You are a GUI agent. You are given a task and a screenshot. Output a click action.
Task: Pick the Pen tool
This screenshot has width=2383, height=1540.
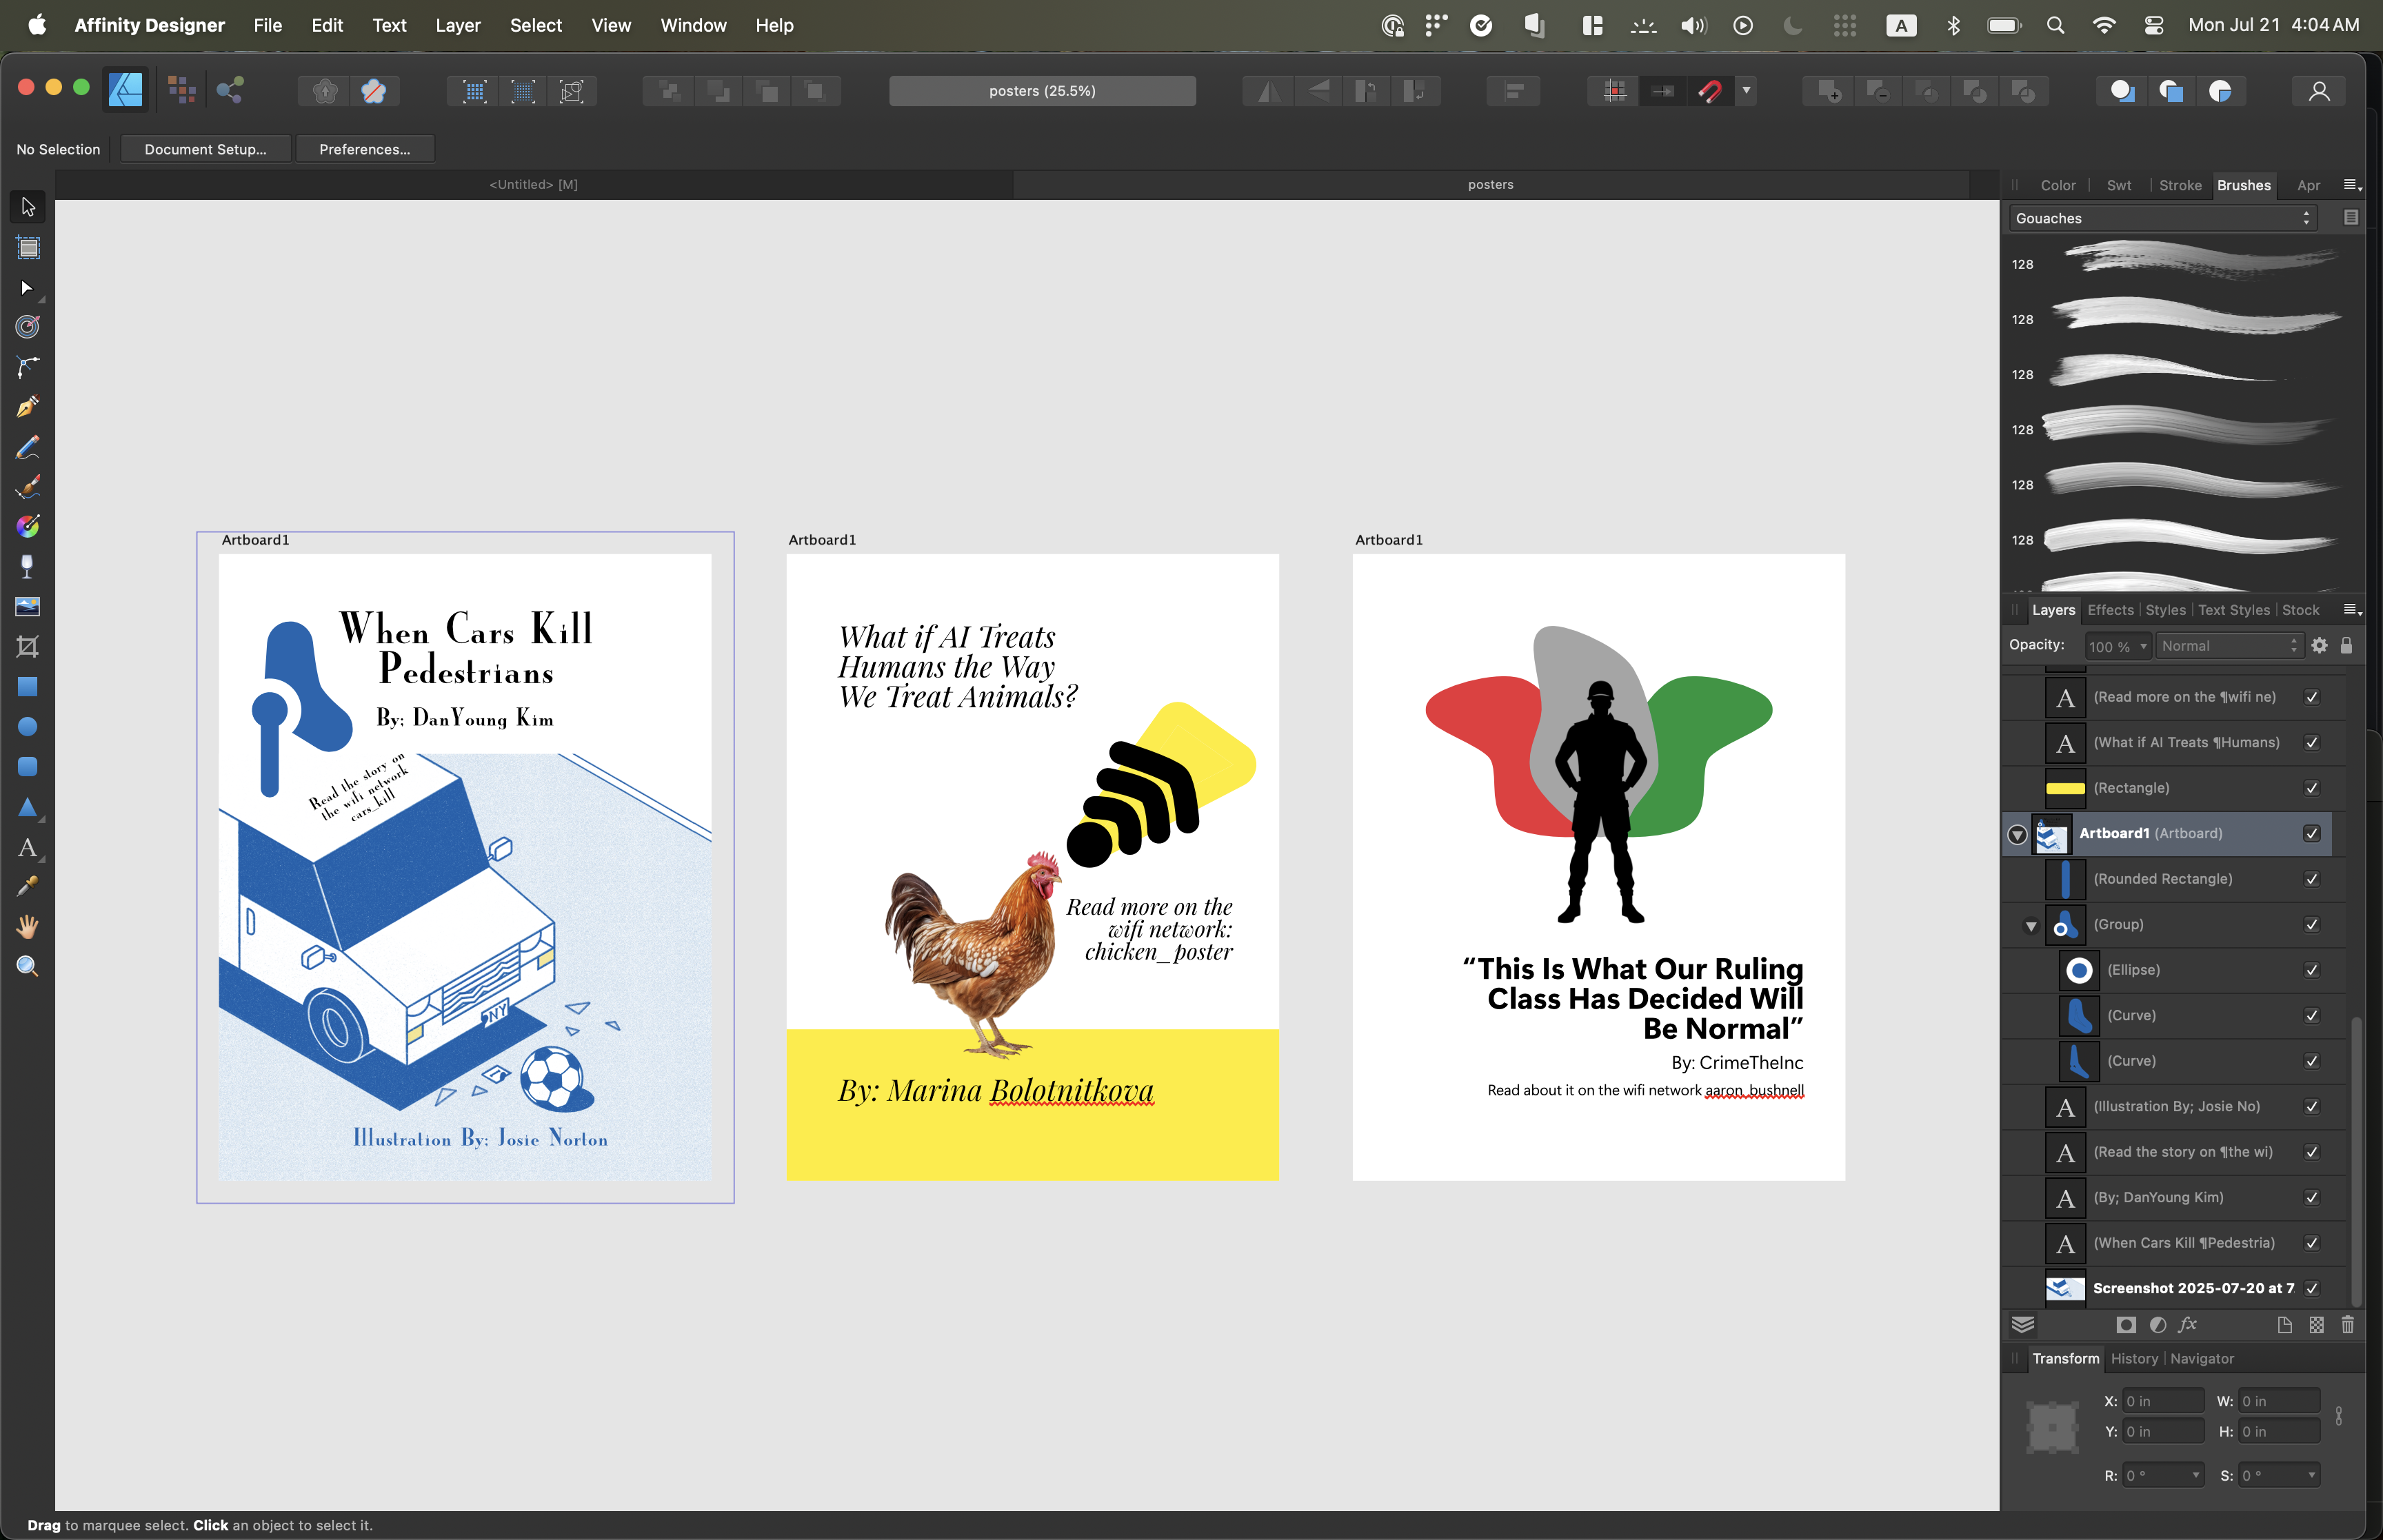(x=28, y=367)
